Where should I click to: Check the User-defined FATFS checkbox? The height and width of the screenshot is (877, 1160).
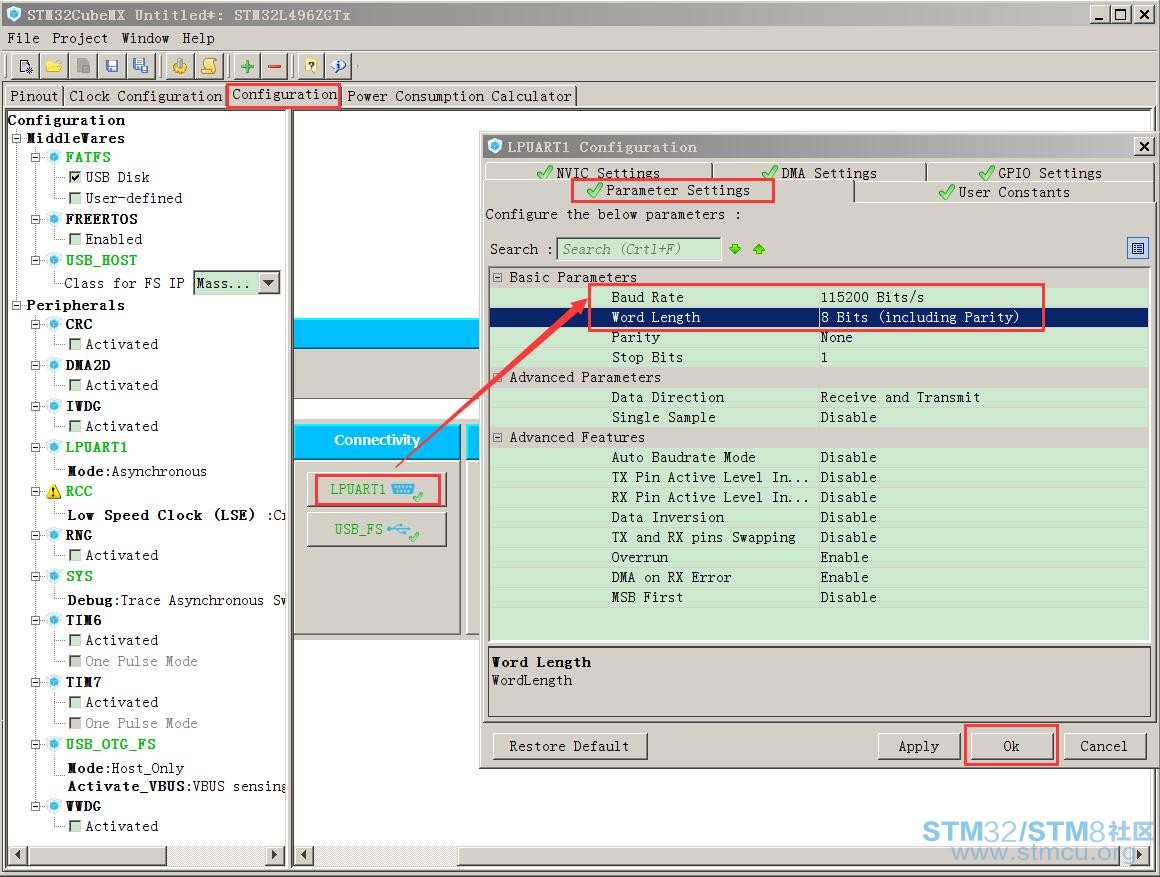[75, 198]
